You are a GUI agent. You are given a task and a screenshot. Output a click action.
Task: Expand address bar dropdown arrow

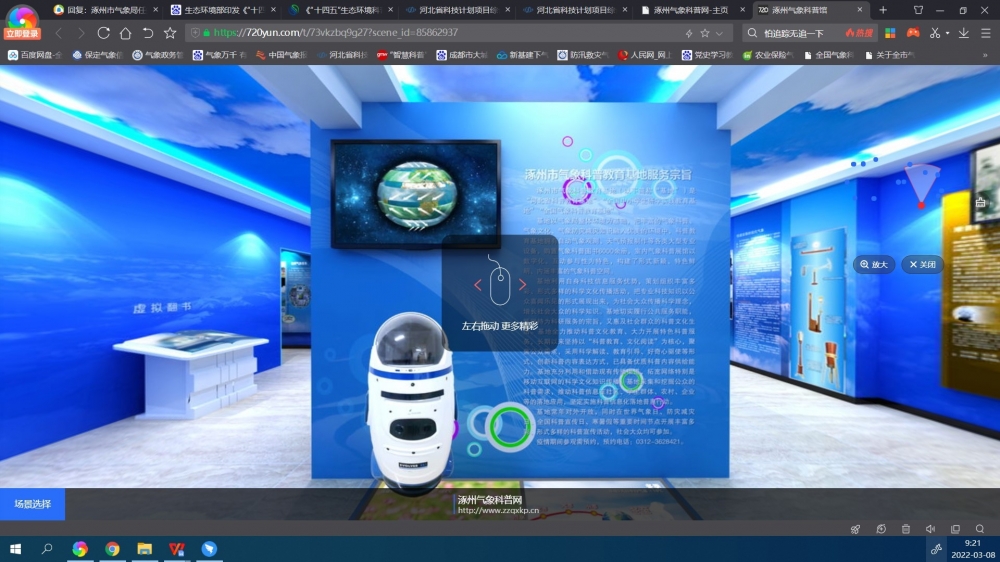tap(721, 33)
